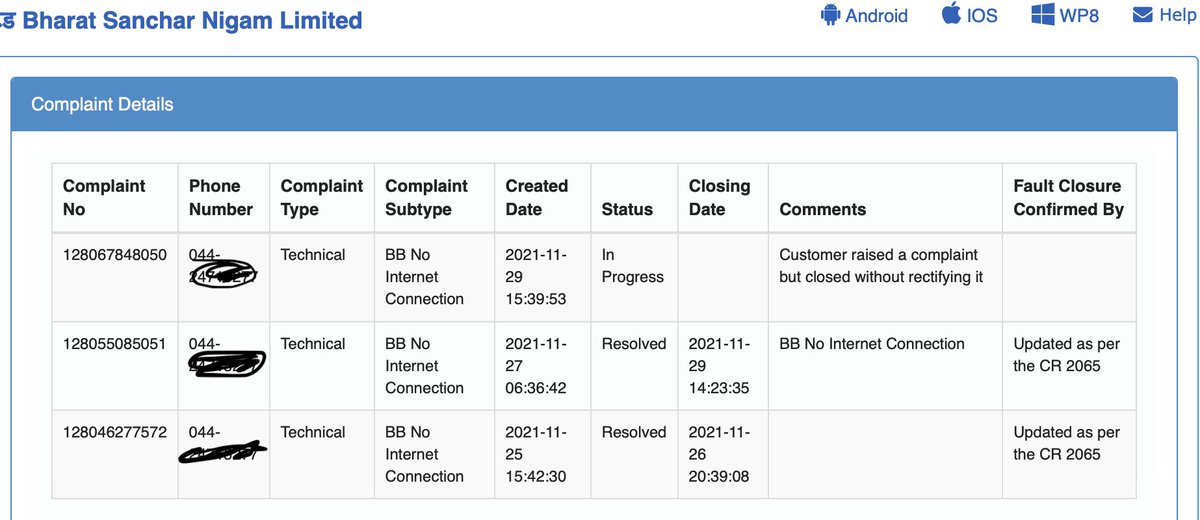Open the Help link

point(1164,15)
